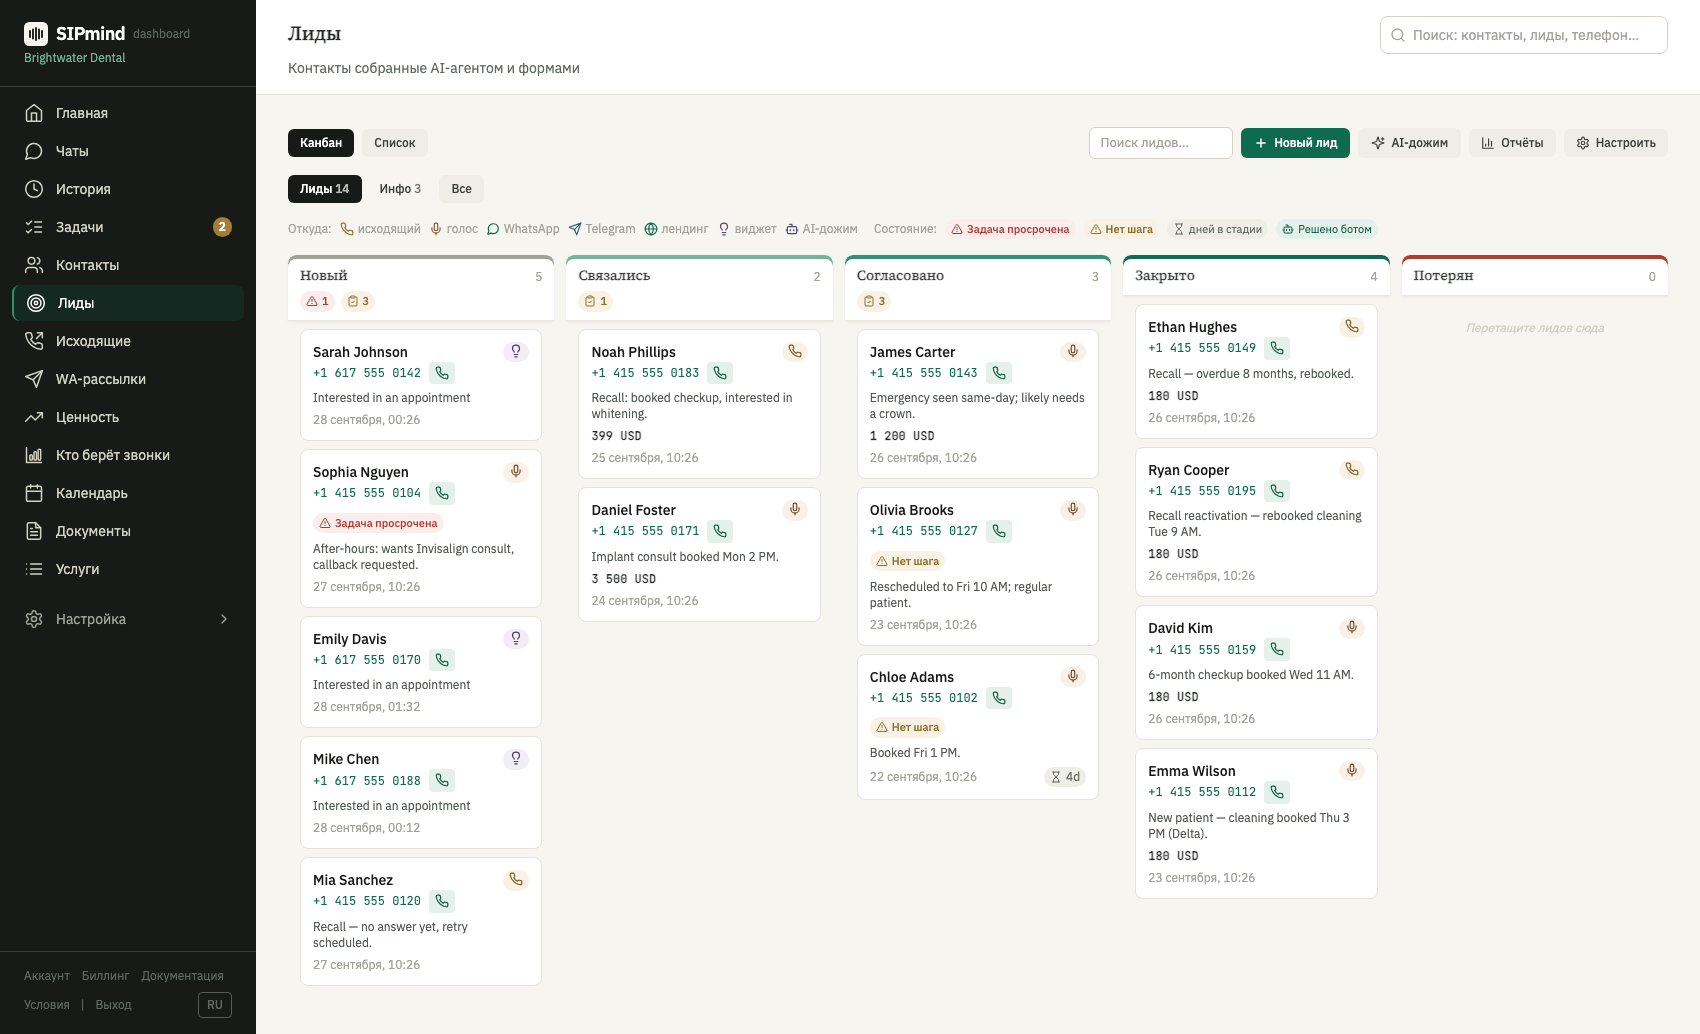Open Задачи in the sidebar
1700x1034 pixels.
(x=128, y=227)
